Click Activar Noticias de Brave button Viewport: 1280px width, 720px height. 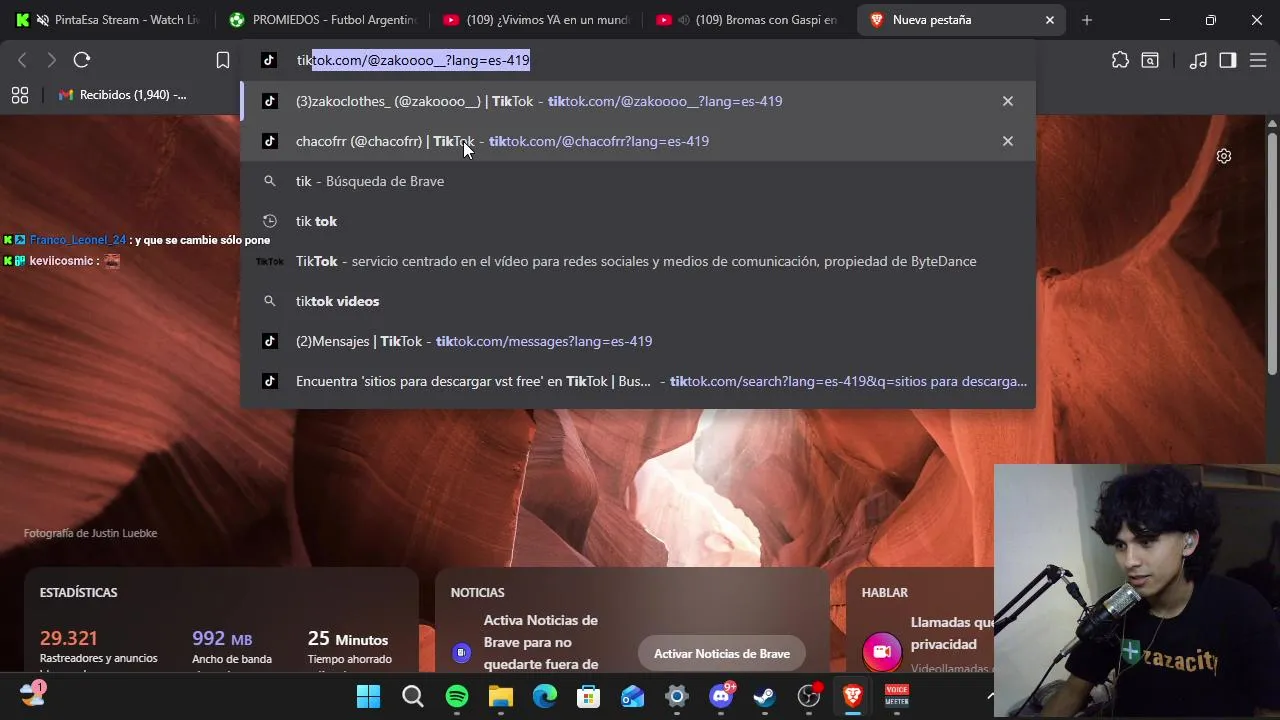[x=722, y=653]
